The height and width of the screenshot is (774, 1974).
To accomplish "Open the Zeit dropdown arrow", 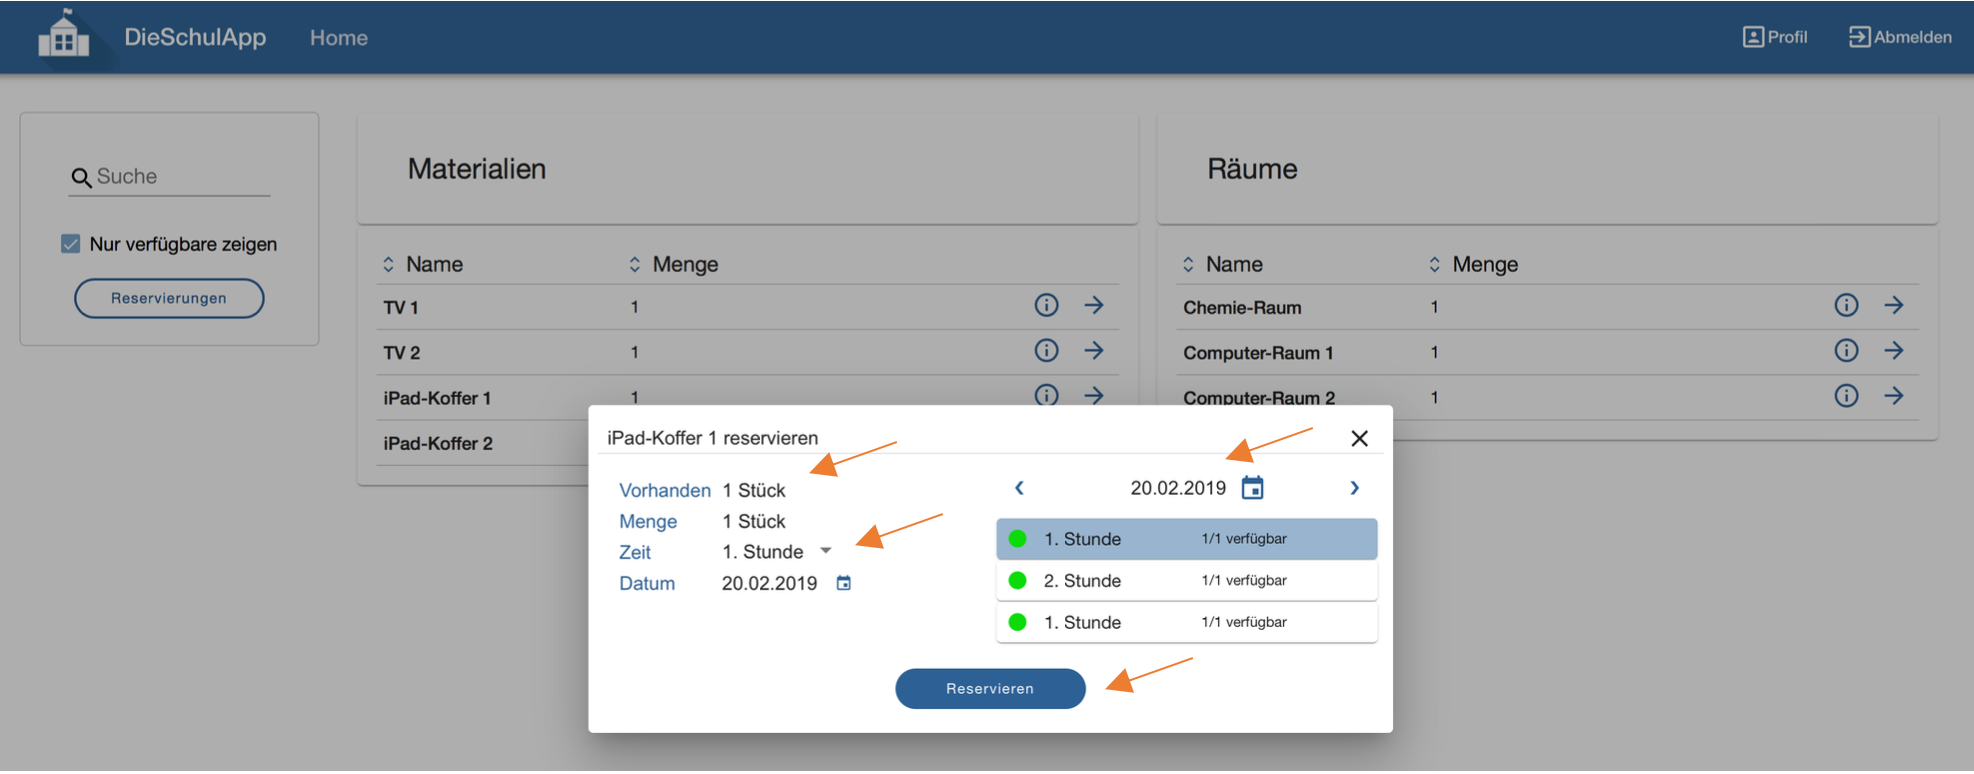I will [x=826, y=551].
